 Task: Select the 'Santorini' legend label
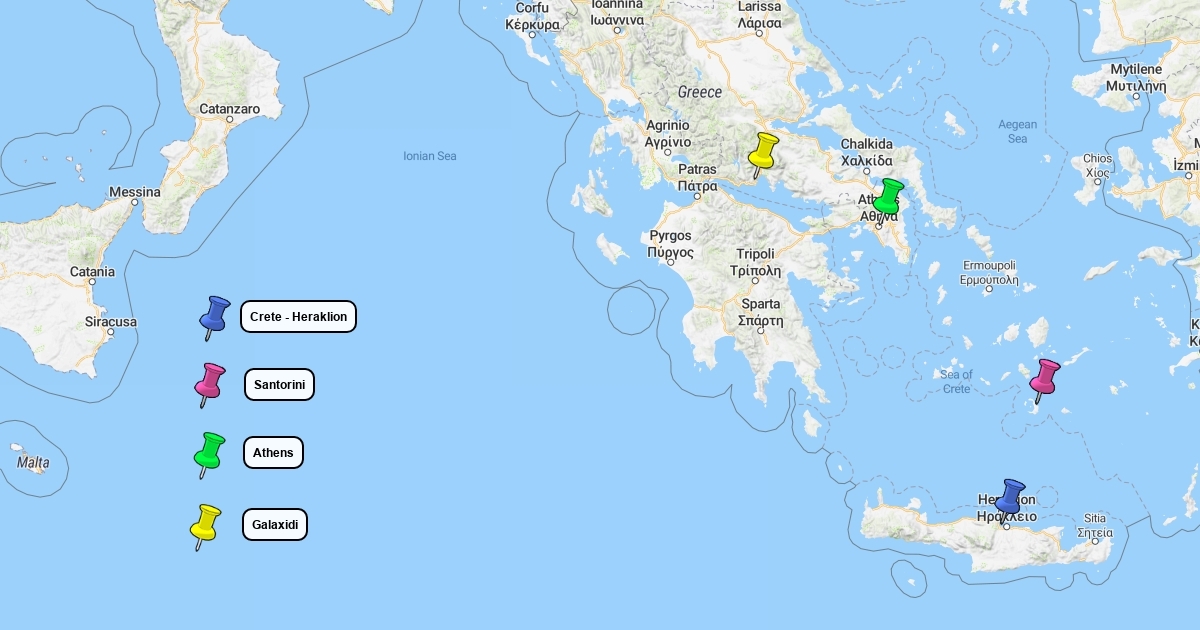(x=279, y=385)
